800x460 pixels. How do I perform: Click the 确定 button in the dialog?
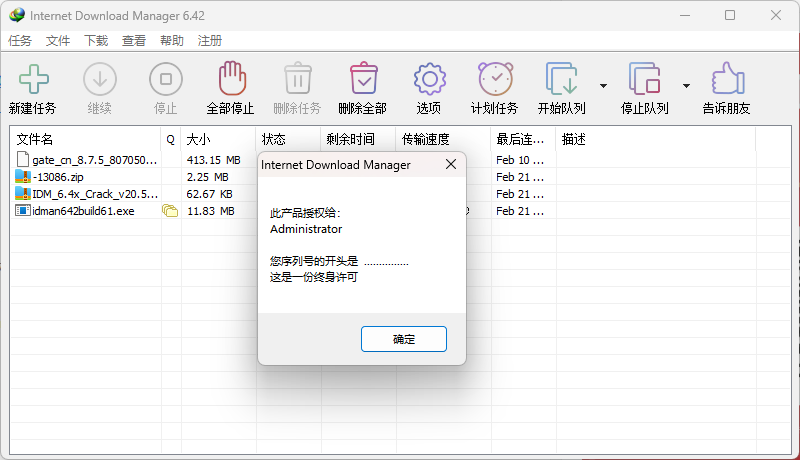pos(403,339)
